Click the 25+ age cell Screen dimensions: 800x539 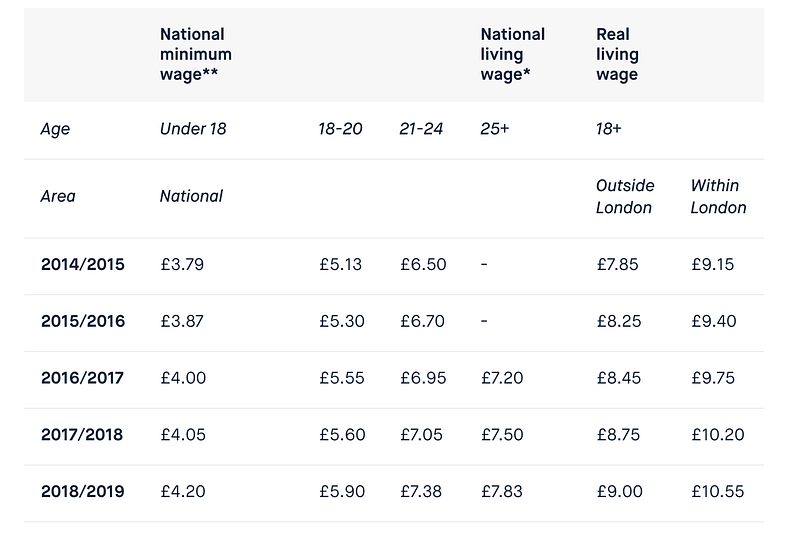[x=494, y=129]
